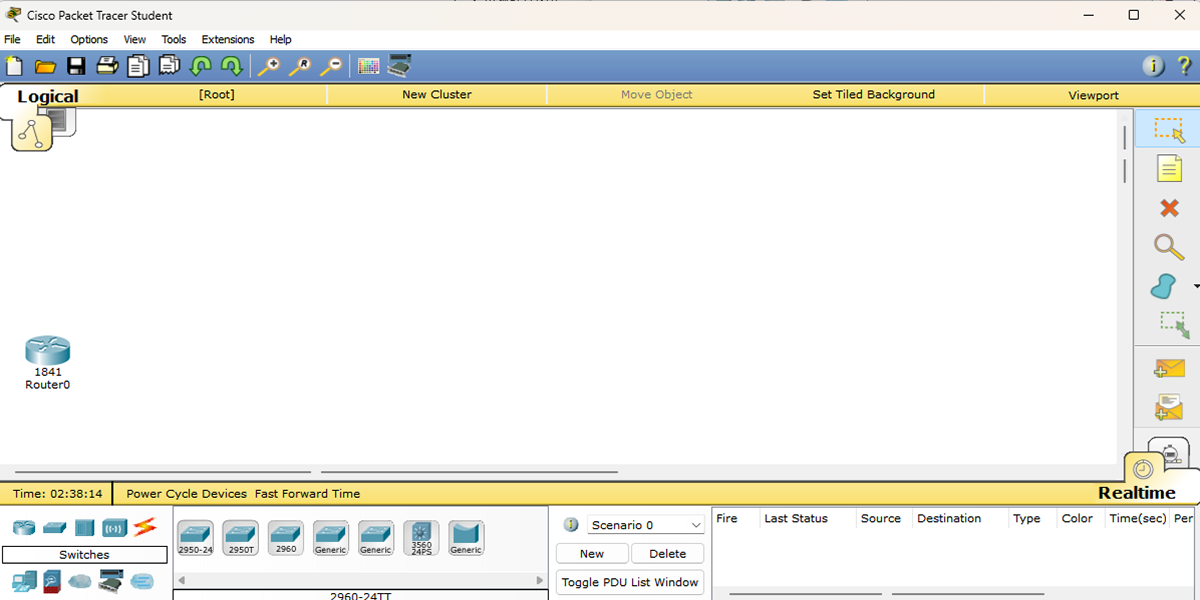Click the New scenario button

[592, 553]
